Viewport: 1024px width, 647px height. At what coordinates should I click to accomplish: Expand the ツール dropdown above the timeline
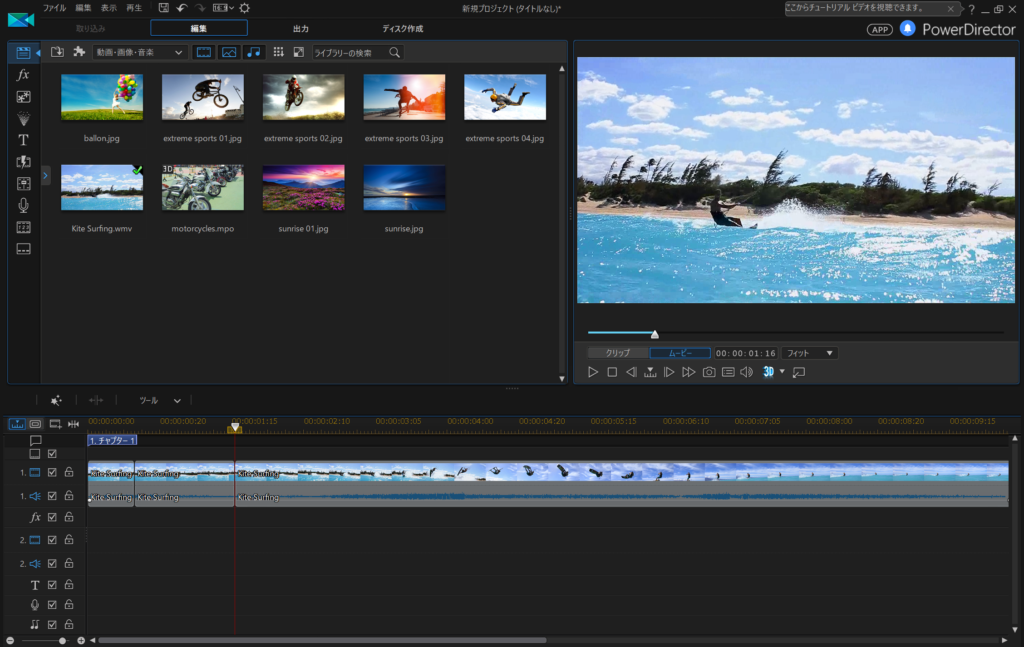[160, 400]
